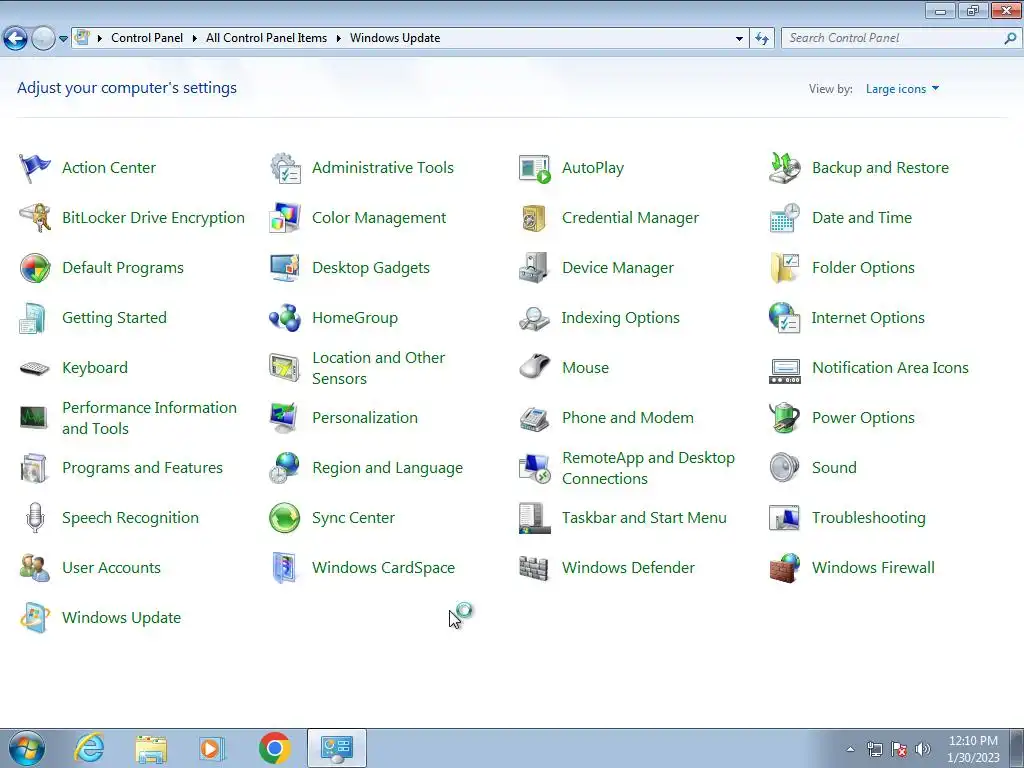The width and height of the screenshot is (1024, 768).
Task: Open the Internet Options globe icon
Action: (784, 318)
